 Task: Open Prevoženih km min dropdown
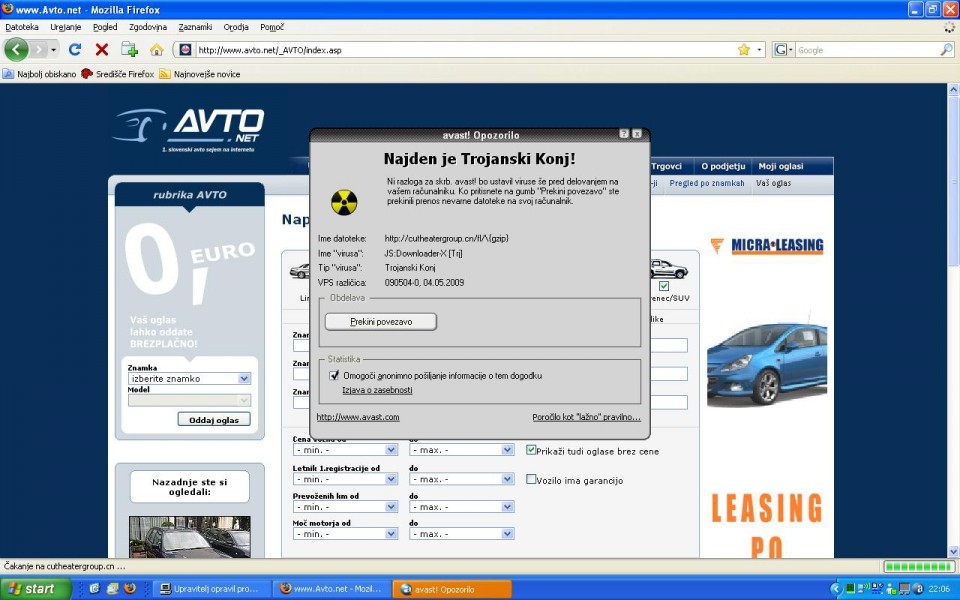click(345, 507)
